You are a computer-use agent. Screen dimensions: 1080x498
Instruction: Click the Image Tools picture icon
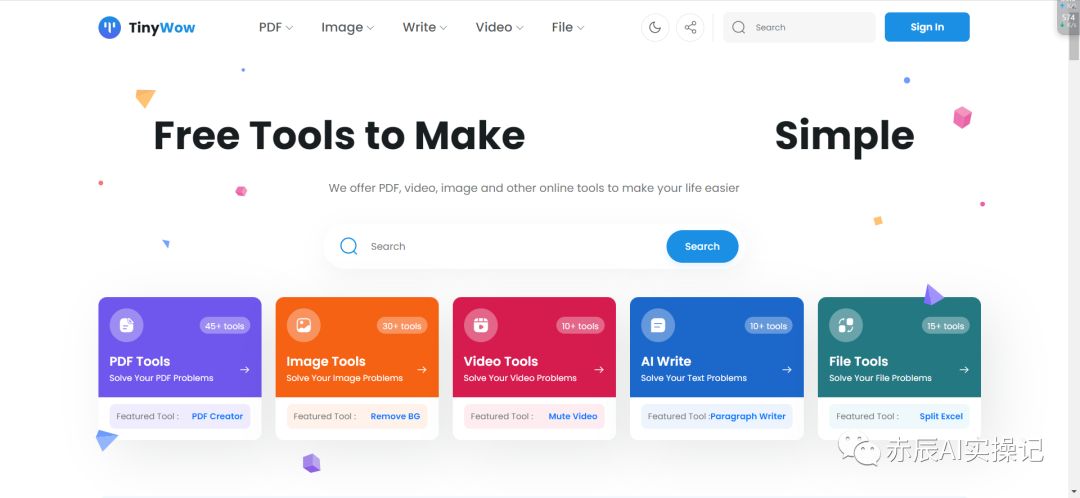click(304, 325)
